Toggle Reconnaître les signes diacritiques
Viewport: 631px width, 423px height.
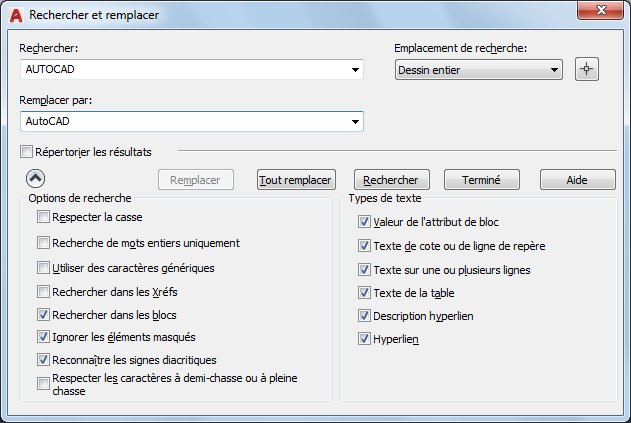click(x=43, y=360)
